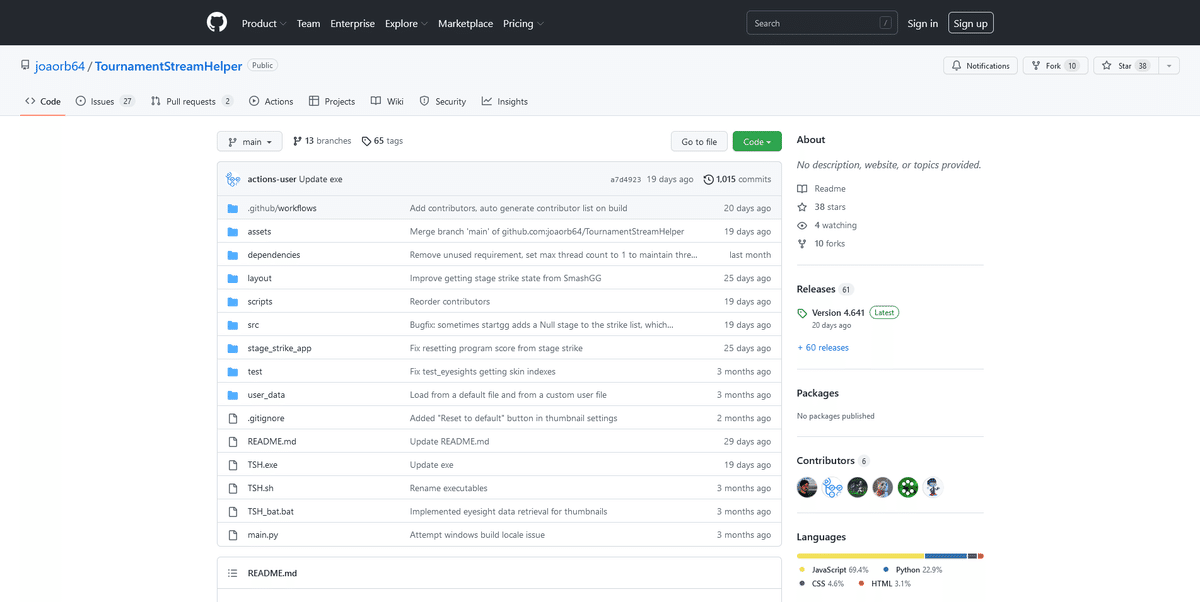
Task: Open the green Code dropdown button
Action: click(757, 142)
